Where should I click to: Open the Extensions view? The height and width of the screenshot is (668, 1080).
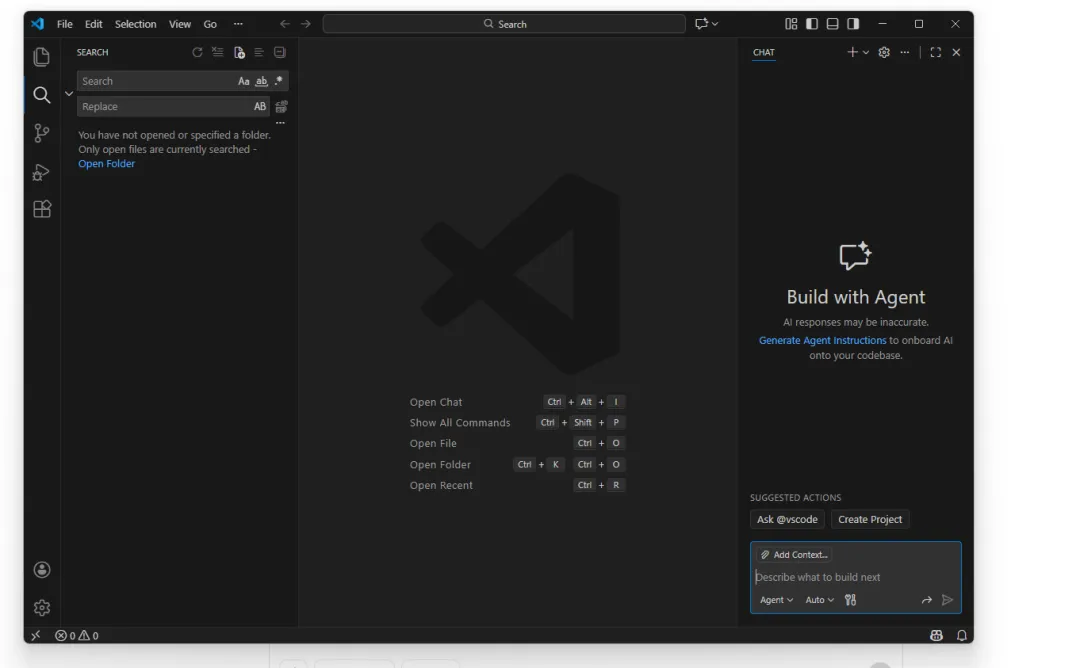(x=41, y=209)
